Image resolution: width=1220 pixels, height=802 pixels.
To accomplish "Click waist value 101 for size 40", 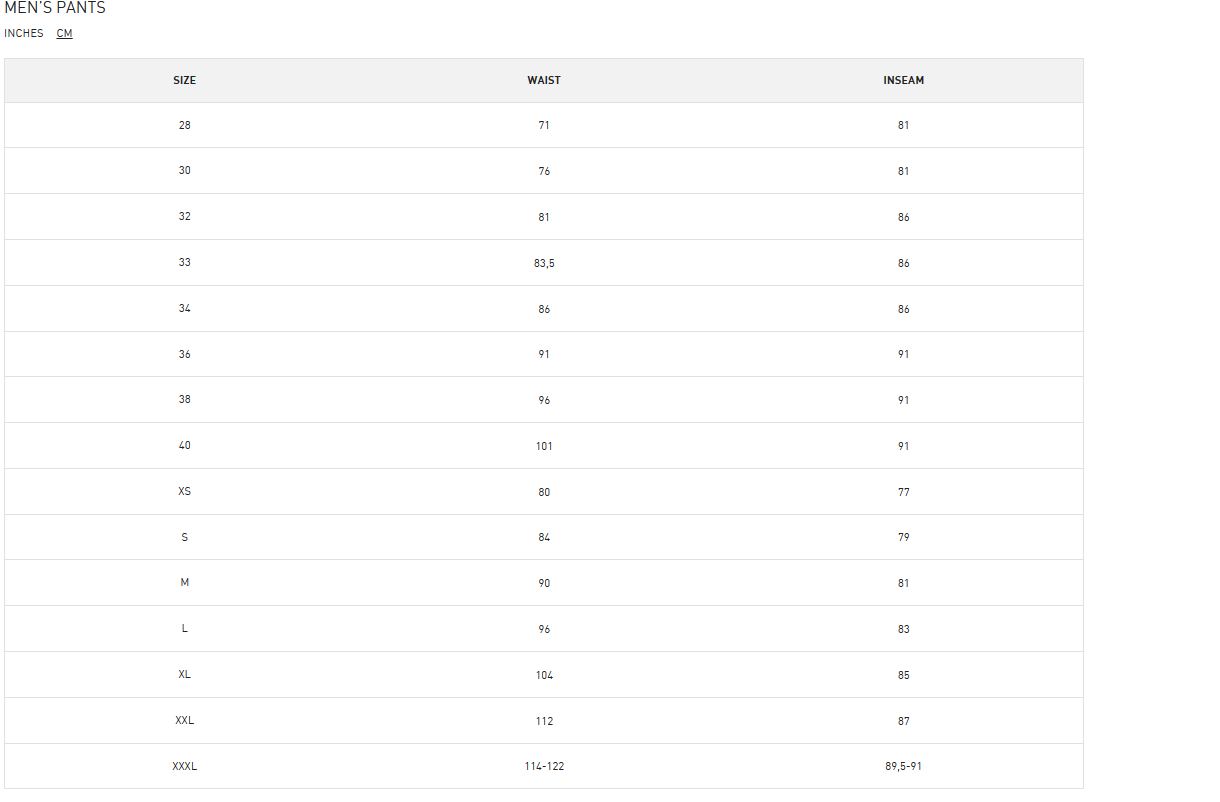I will coord(544,446).
